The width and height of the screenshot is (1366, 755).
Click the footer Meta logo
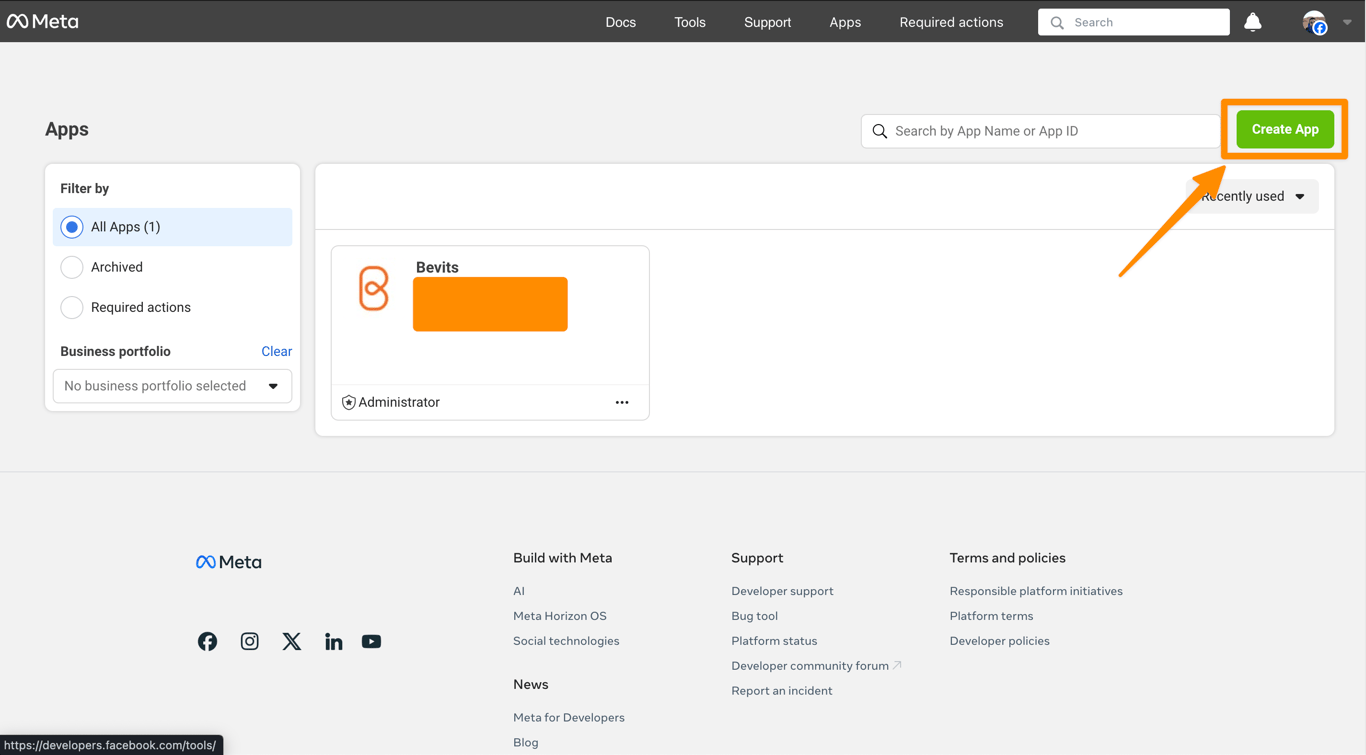click(229, 562)
